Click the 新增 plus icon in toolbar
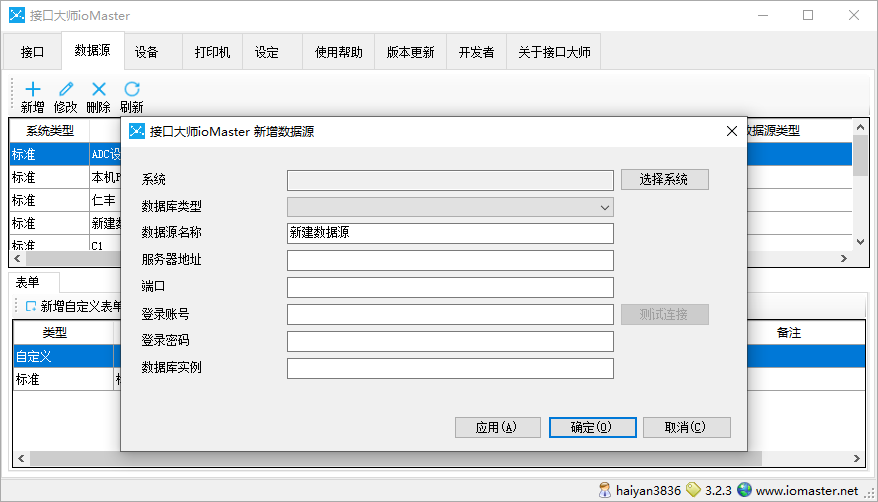The image size is (878, 502). coord(32,89)
